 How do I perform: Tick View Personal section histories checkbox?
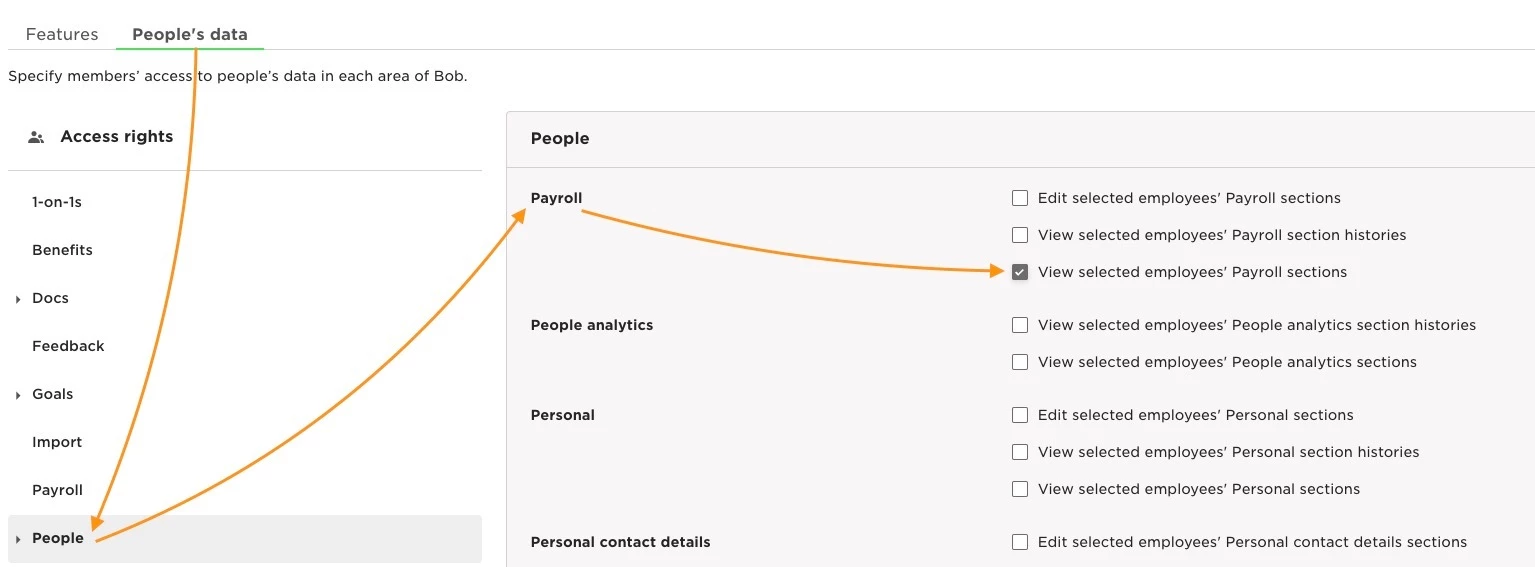pyautogui.click(x=1020, y=452)
